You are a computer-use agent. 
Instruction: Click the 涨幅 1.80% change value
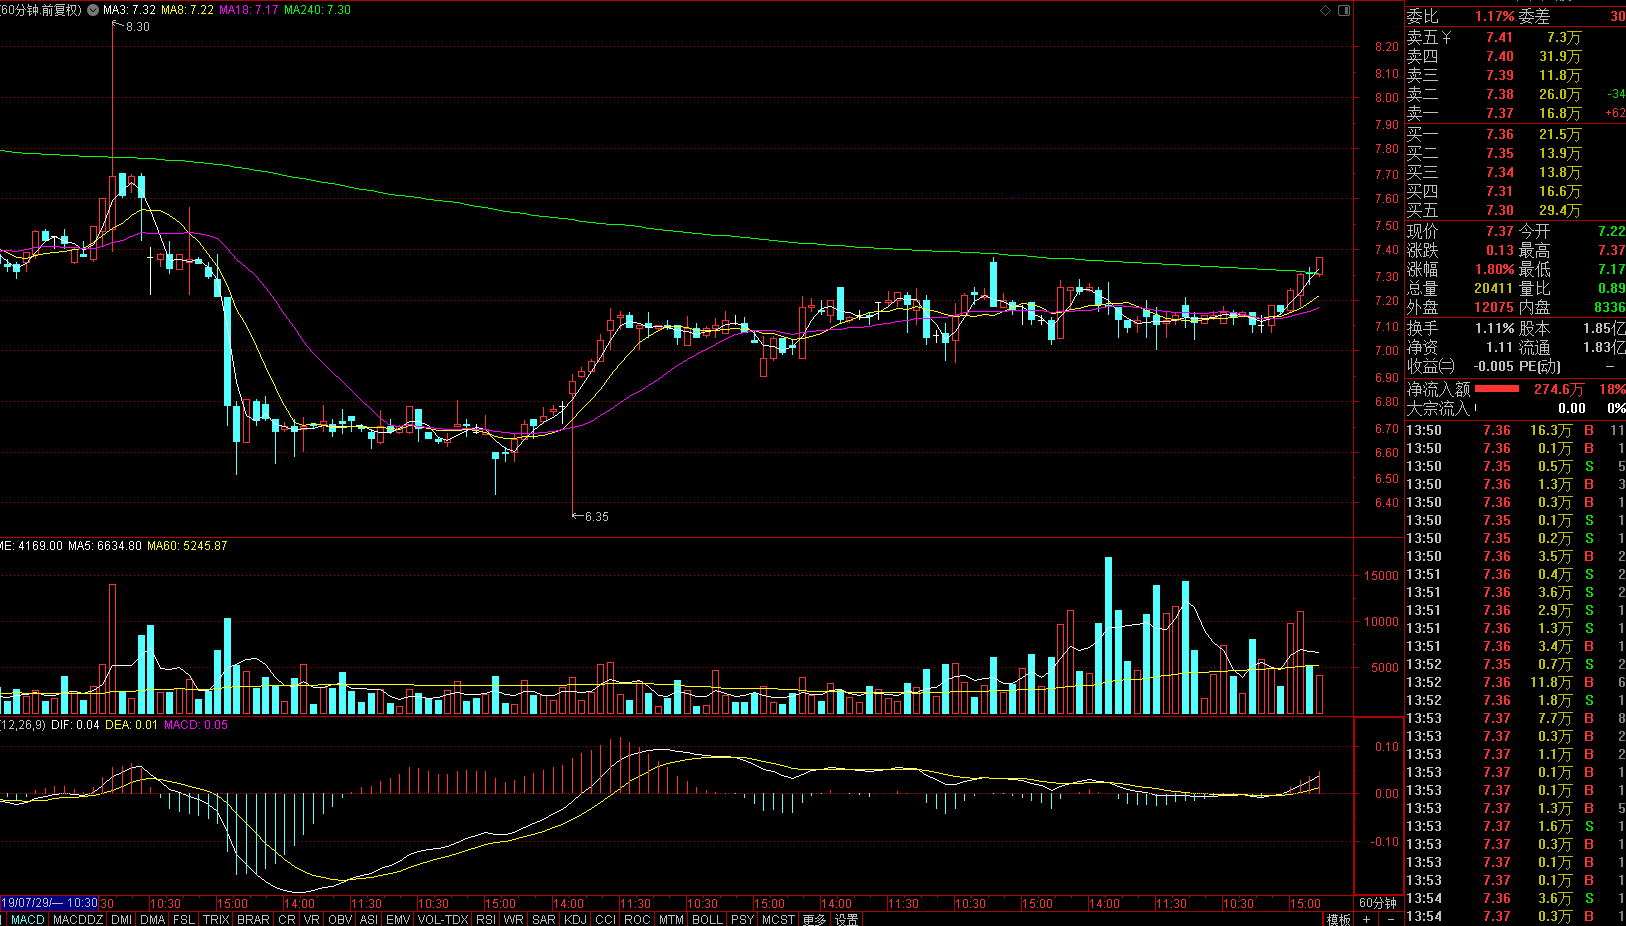[x=1494, y=269]
